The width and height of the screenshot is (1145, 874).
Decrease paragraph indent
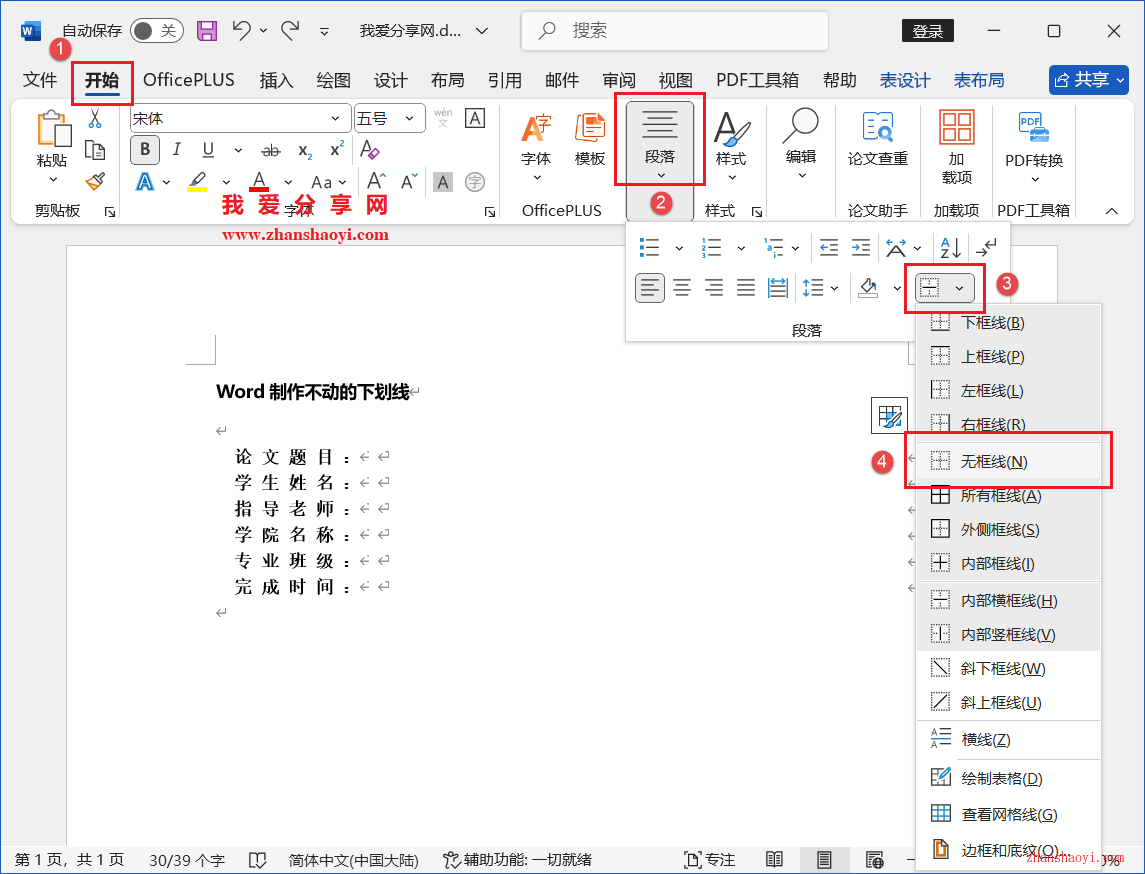[828, 248]
